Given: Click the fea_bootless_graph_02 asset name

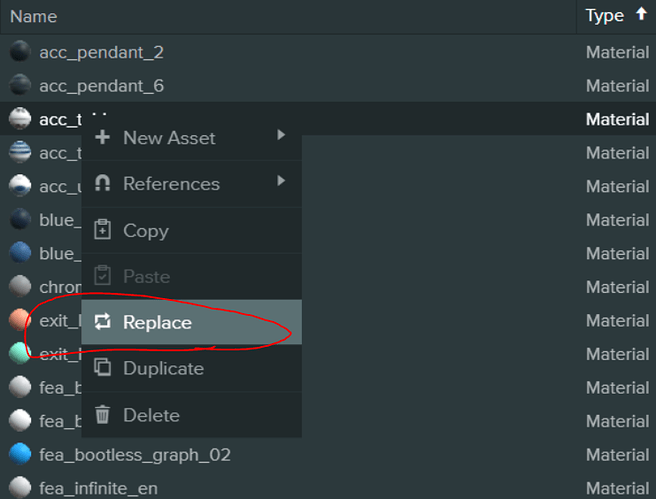Looking at the screenshot, I should point(135,455).
